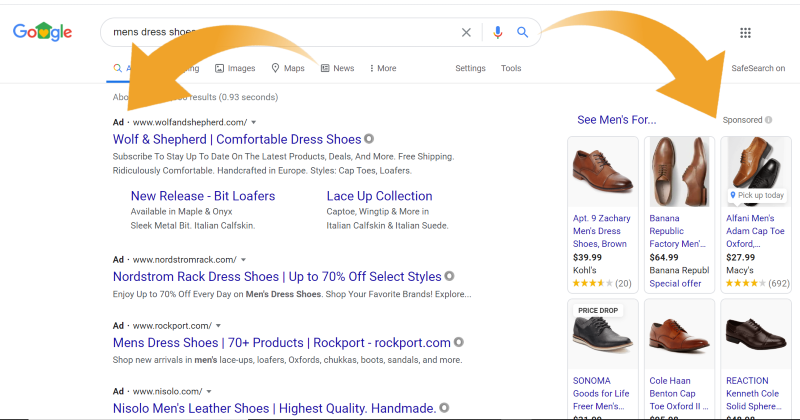Expand dropdown next to nisolo.com URL

pos(209,391)
